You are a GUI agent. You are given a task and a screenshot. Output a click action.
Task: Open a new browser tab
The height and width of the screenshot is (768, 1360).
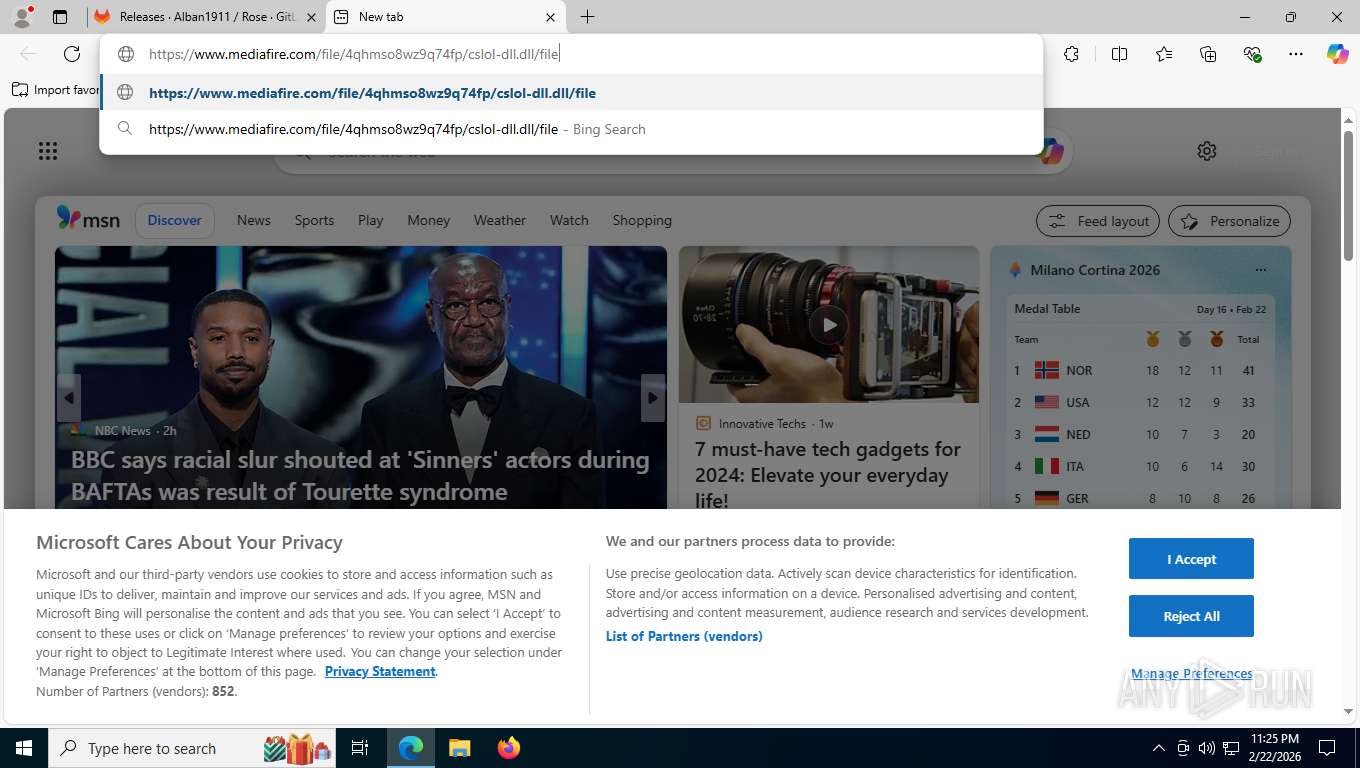click(x=588, y=17)
